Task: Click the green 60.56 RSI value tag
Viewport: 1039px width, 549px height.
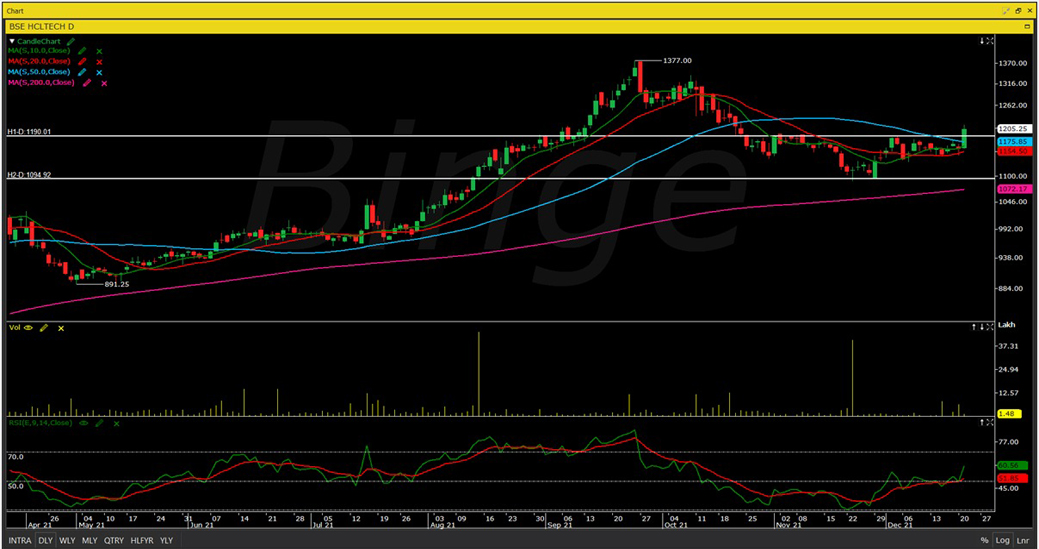Action: click(x=1011, y=466)
